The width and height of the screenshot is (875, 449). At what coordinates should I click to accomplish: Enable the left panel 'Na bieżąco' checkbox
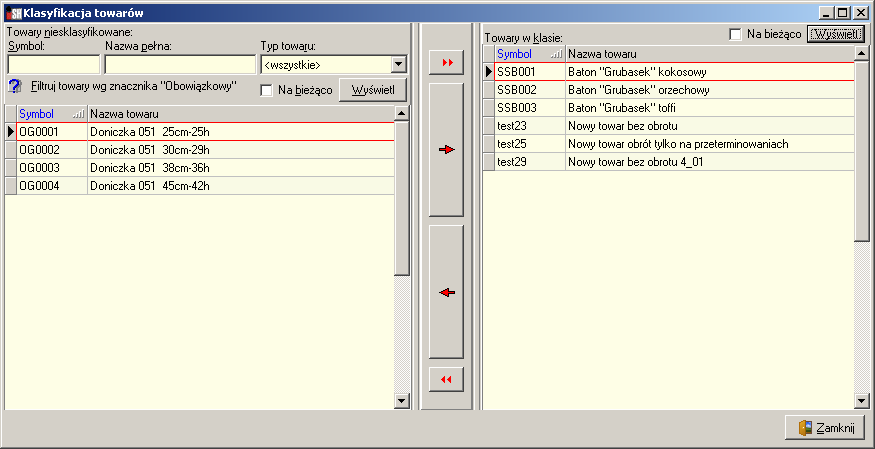coord(267,90)
